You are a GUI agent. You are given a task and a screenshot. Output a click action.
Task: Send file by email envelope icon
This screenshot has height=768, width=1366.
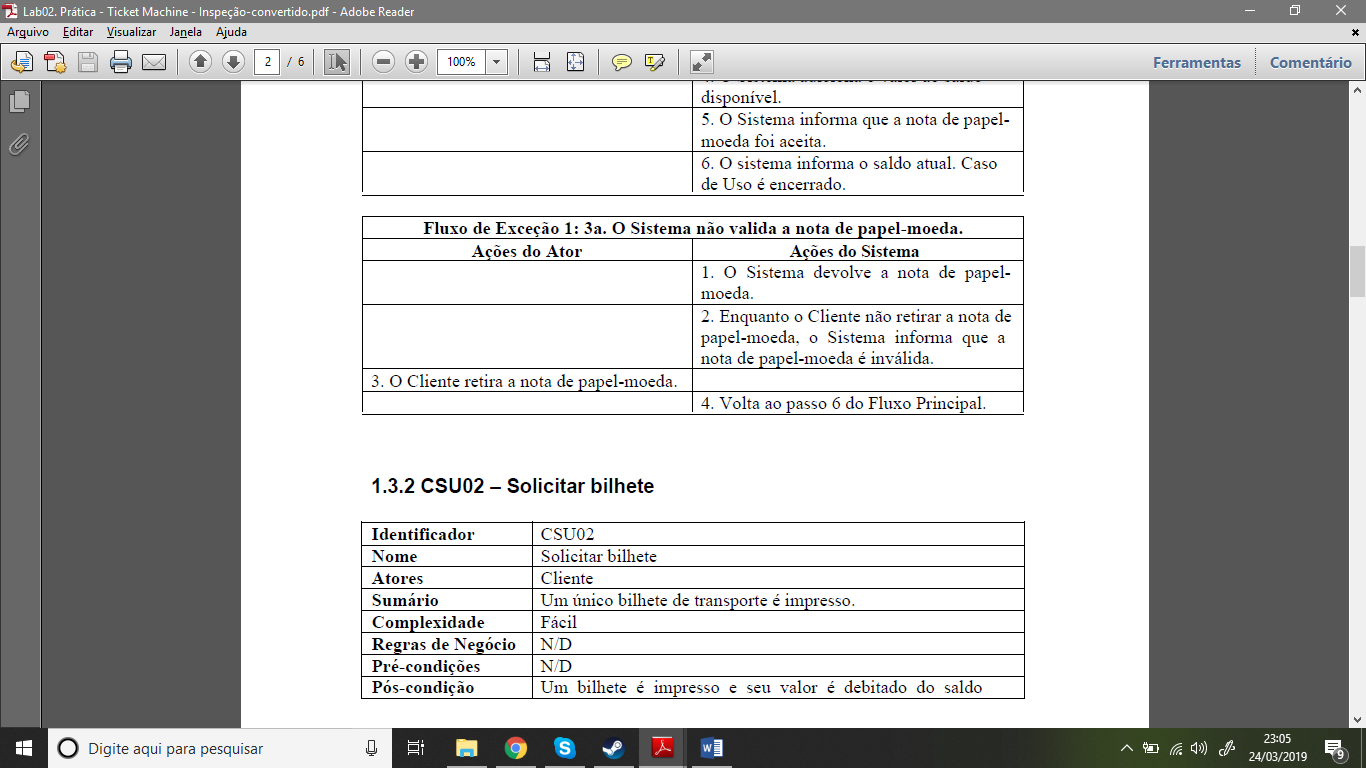point(154,62)
